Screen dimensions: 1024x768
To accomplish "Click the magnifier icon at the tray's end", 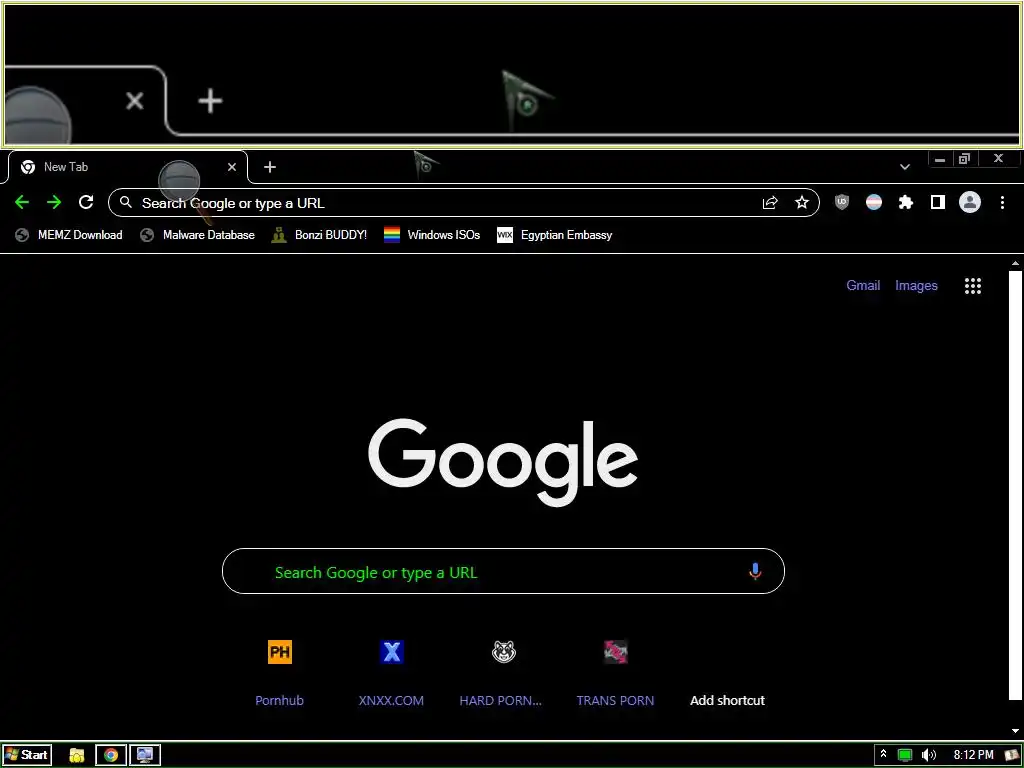I will pos(1012,755).
